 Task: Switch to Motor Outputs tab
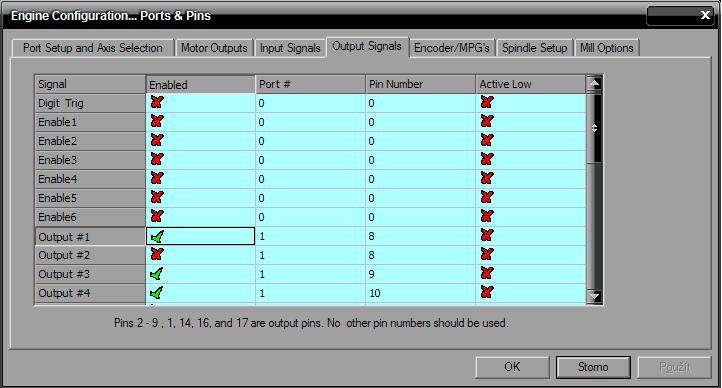tap(214, 48)
